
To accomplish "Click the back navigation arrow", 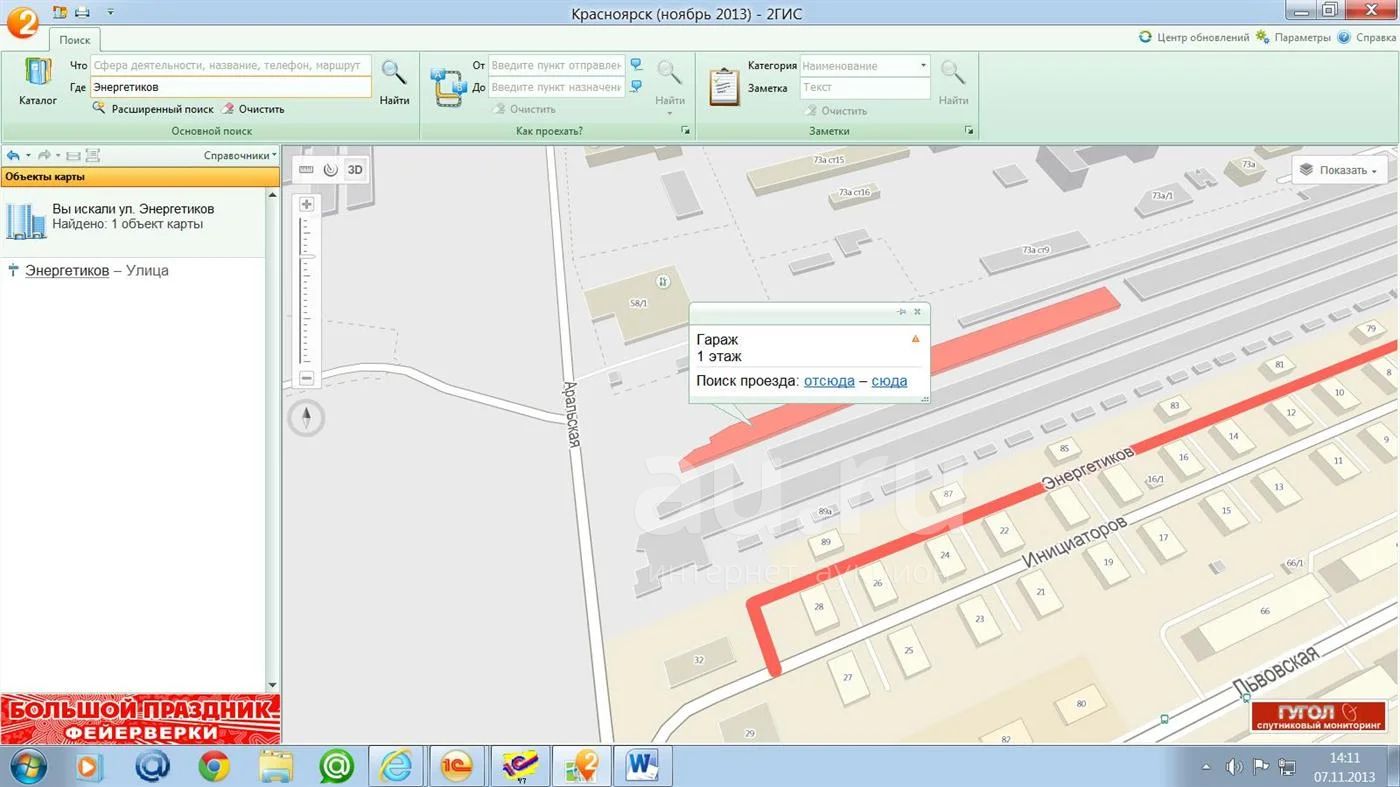I will [x=13, y=155].
